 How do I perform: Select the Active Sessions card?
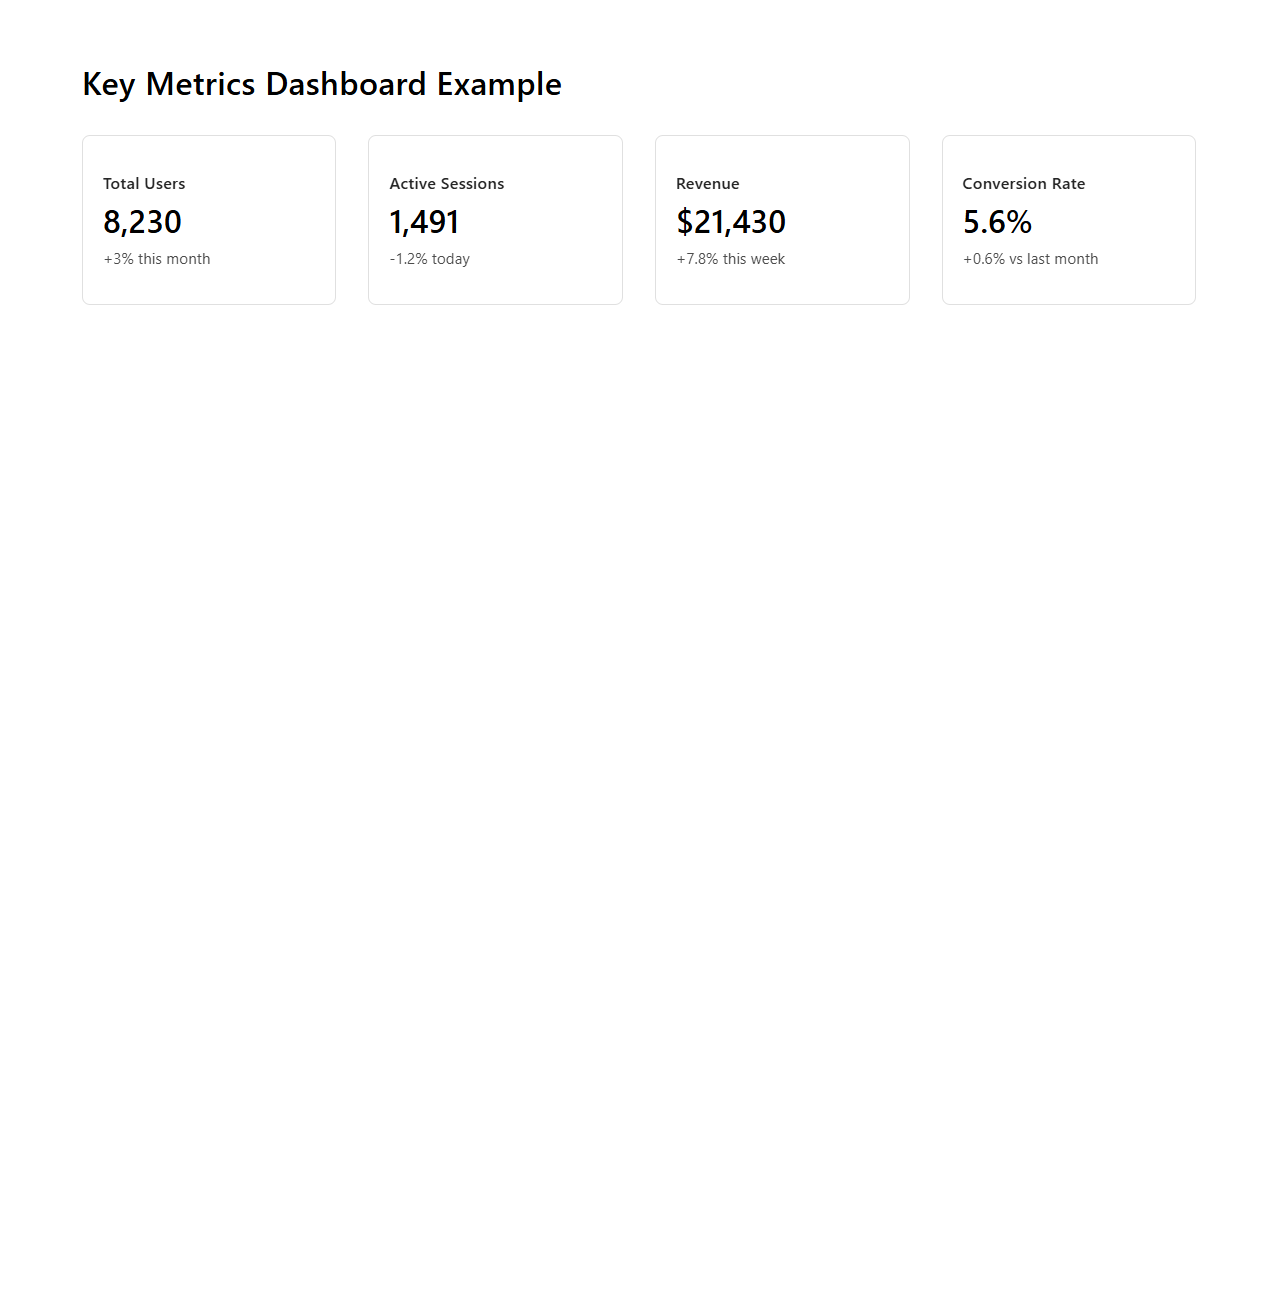coord(495,219)
